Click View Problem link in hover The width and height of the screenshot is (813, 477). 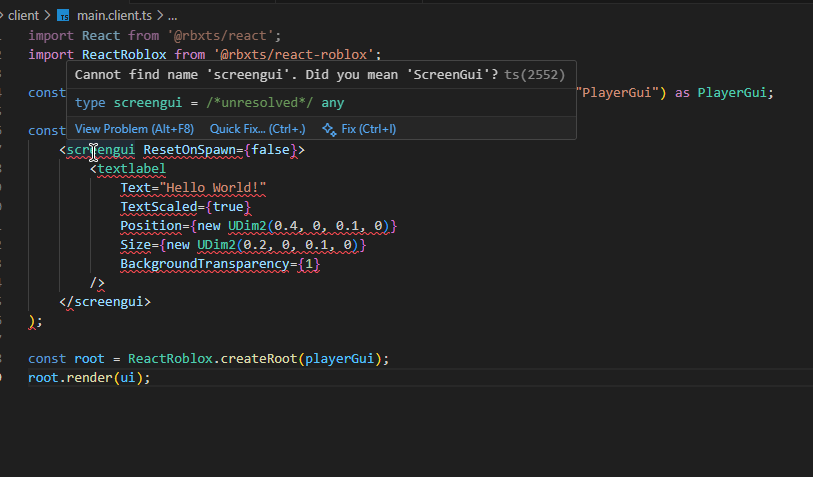pyautogui.click(x=134, y=129)
